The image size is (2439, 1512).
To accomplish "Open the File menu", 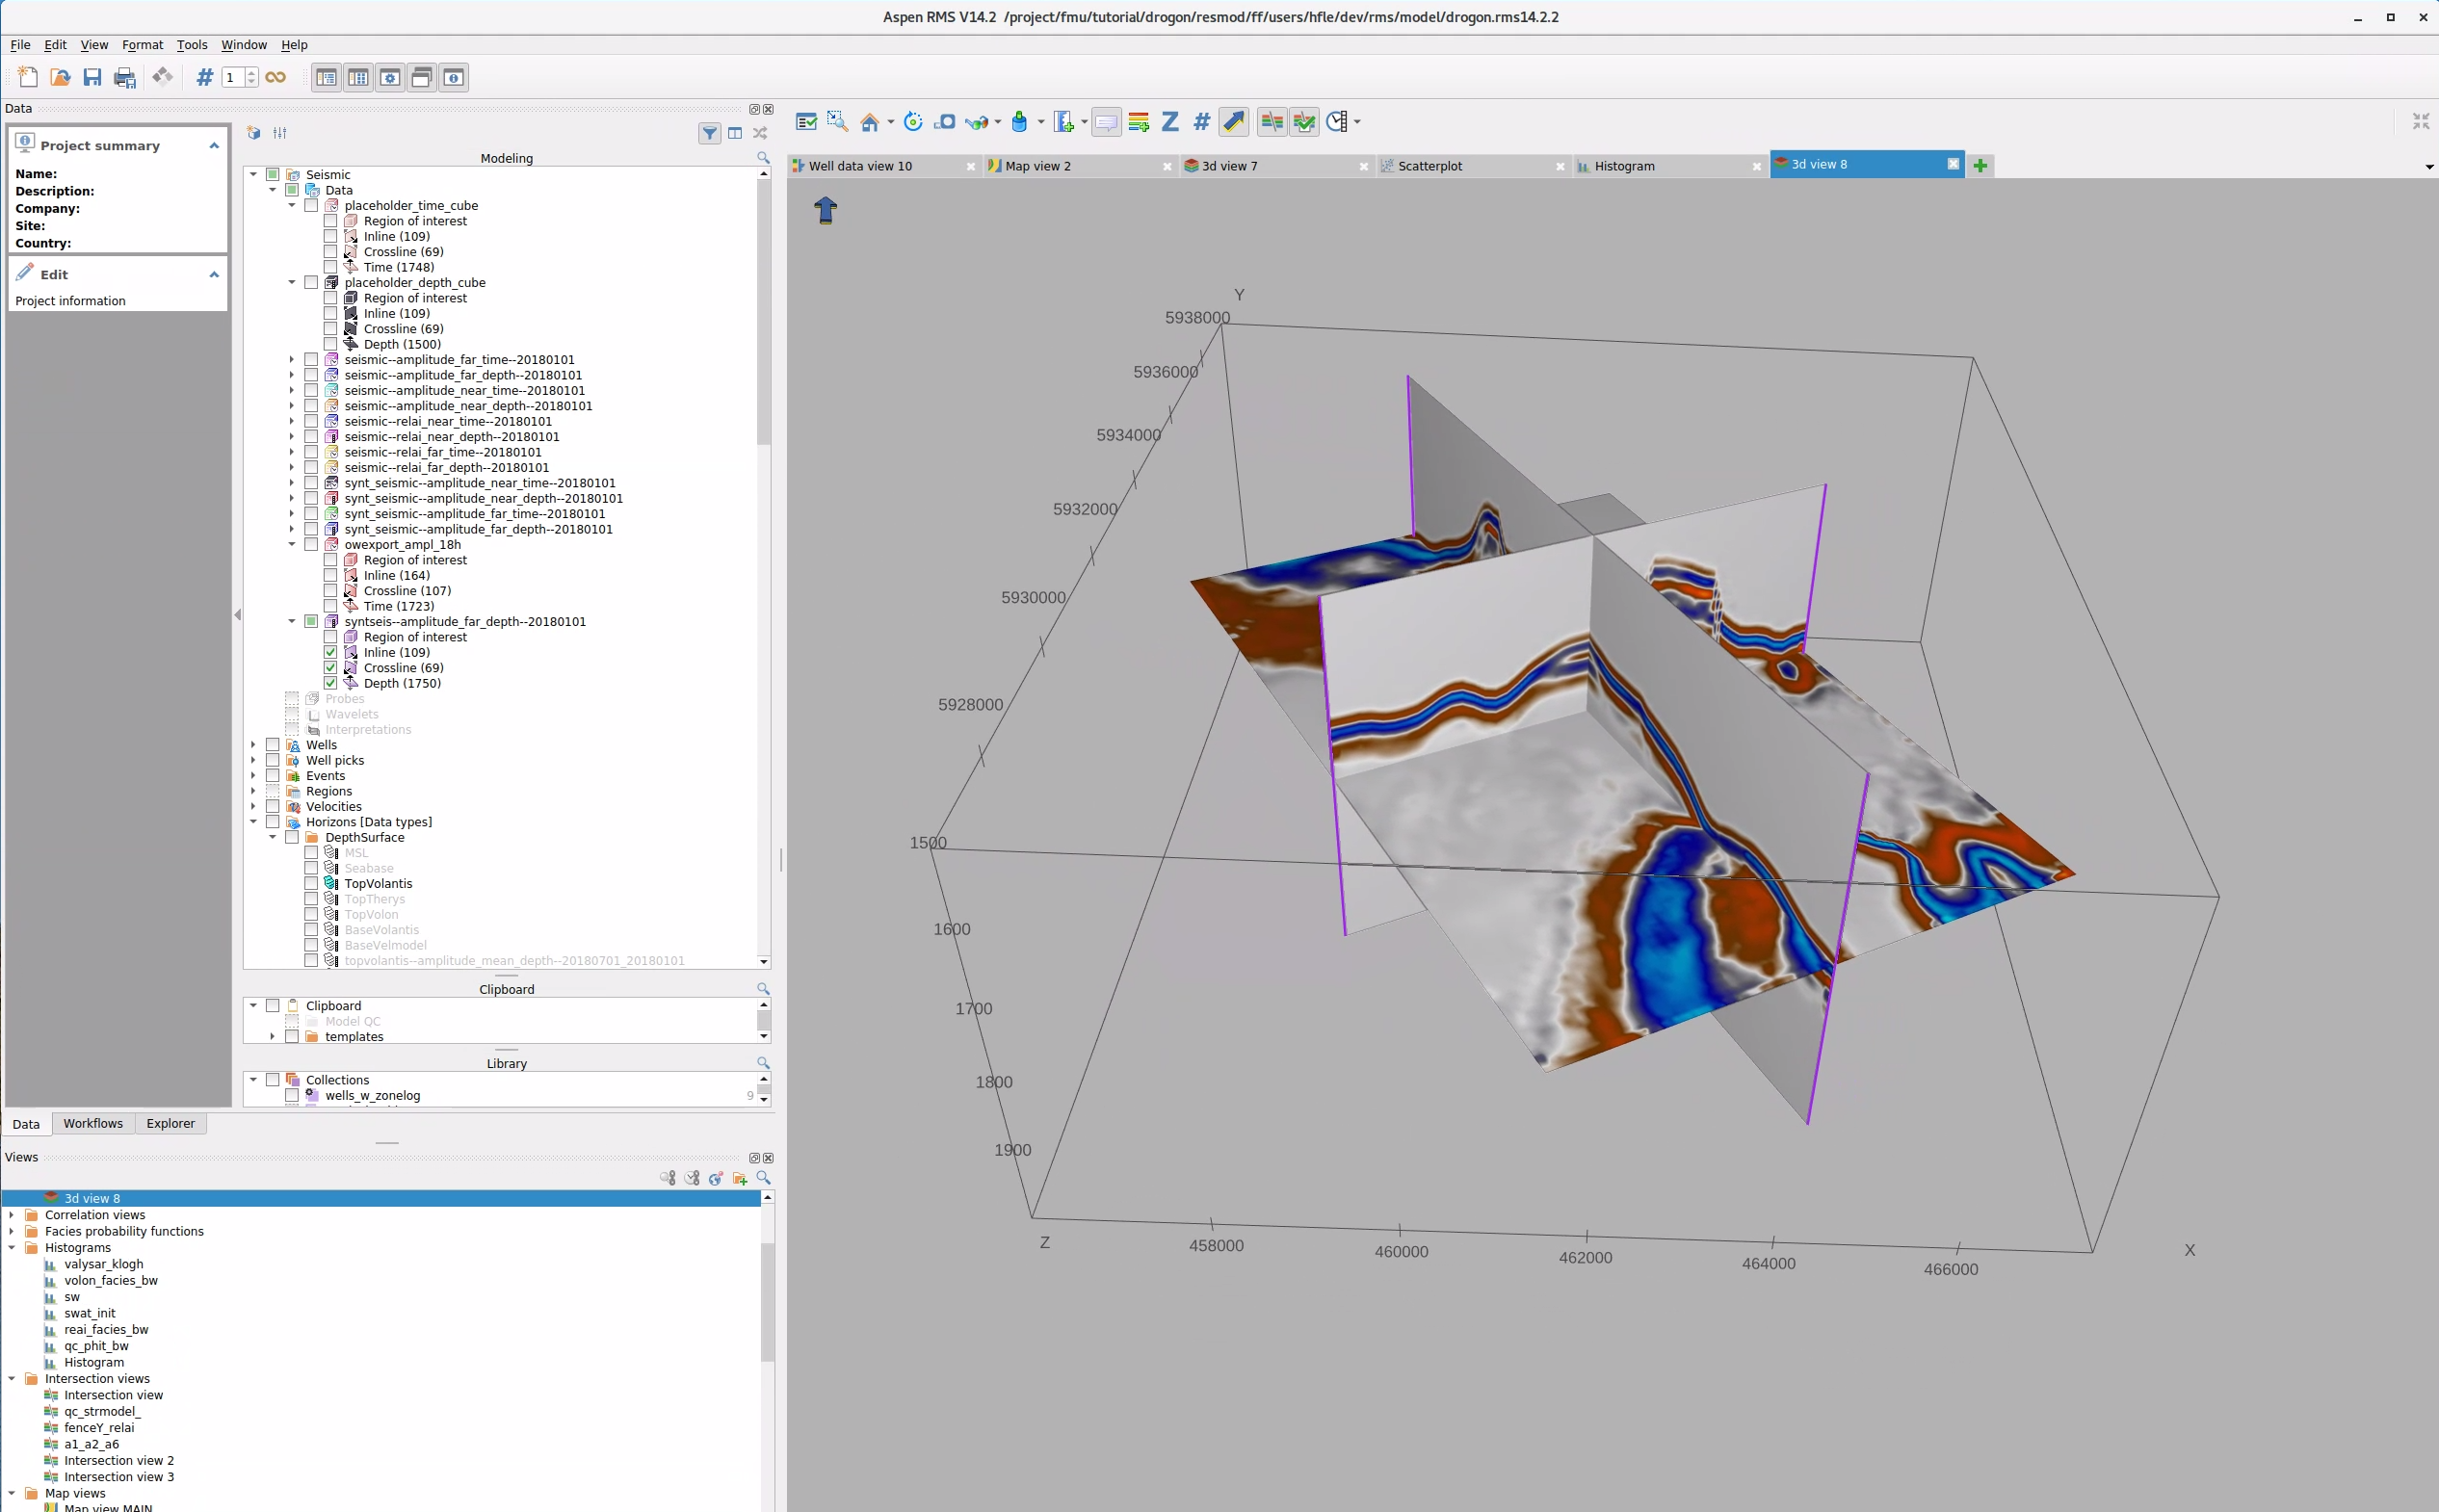I will (20, 45).
